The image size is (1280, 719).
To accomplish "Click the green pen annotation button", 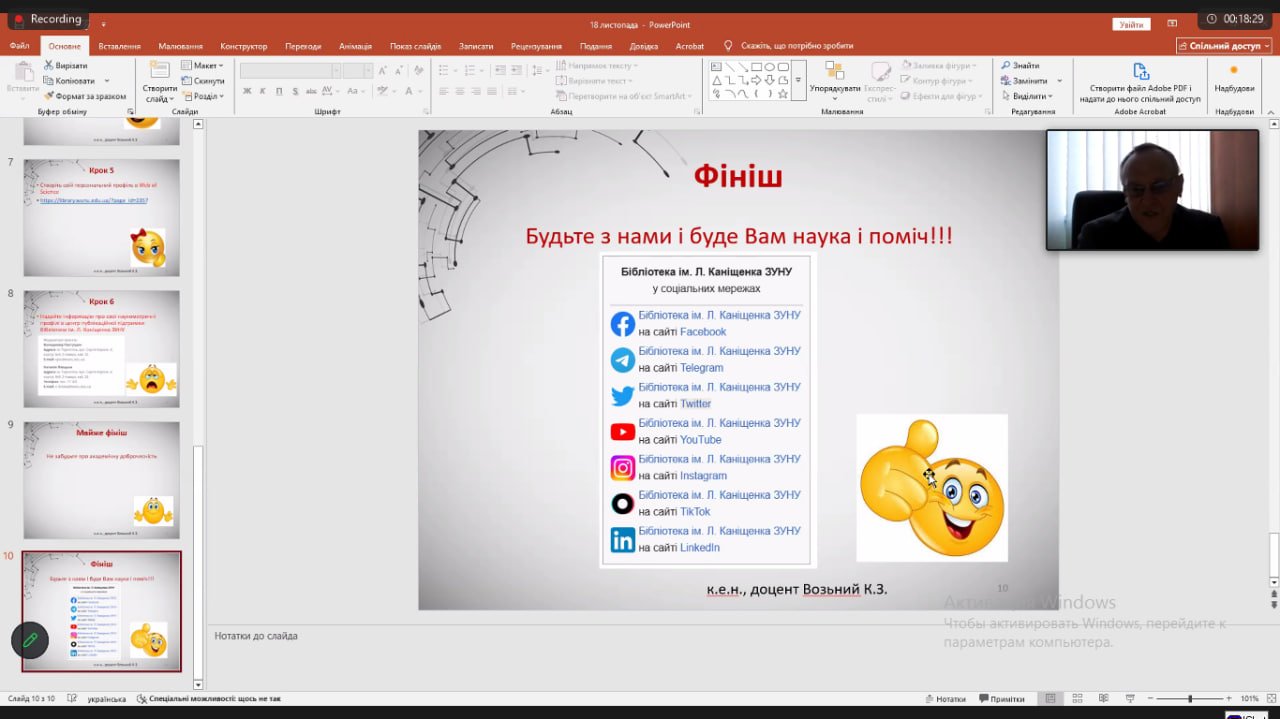I will click(30, 640).
